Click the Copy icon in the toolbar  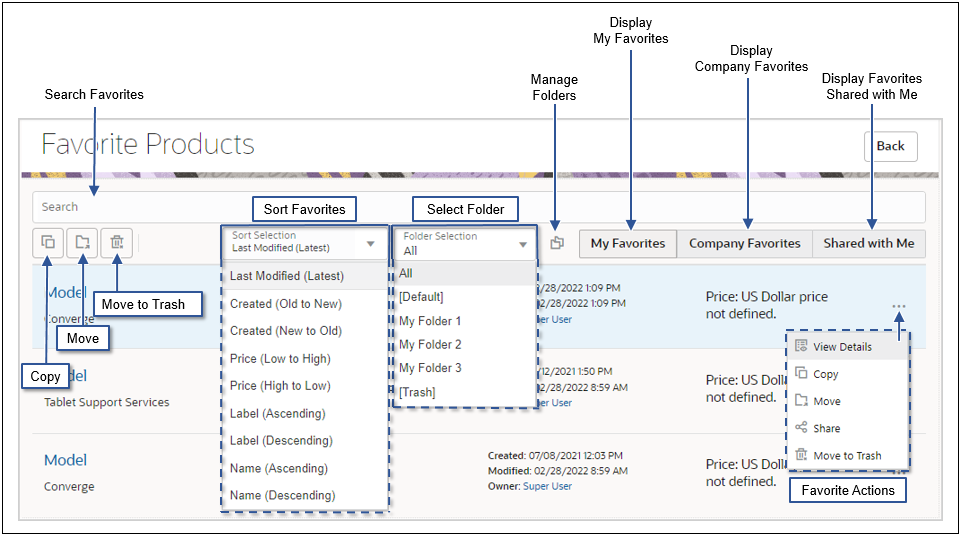pos(48,242)
